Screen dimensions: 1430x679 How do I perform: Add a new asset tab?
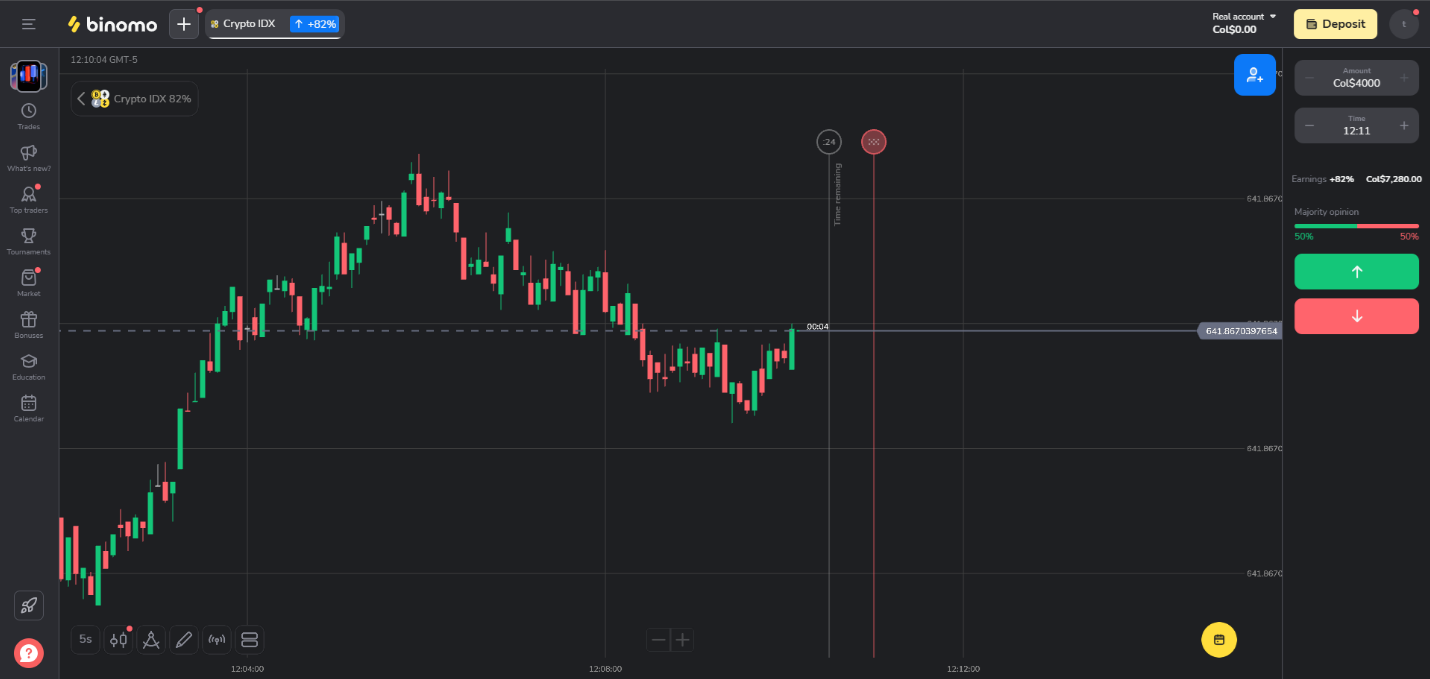(183, 24)
